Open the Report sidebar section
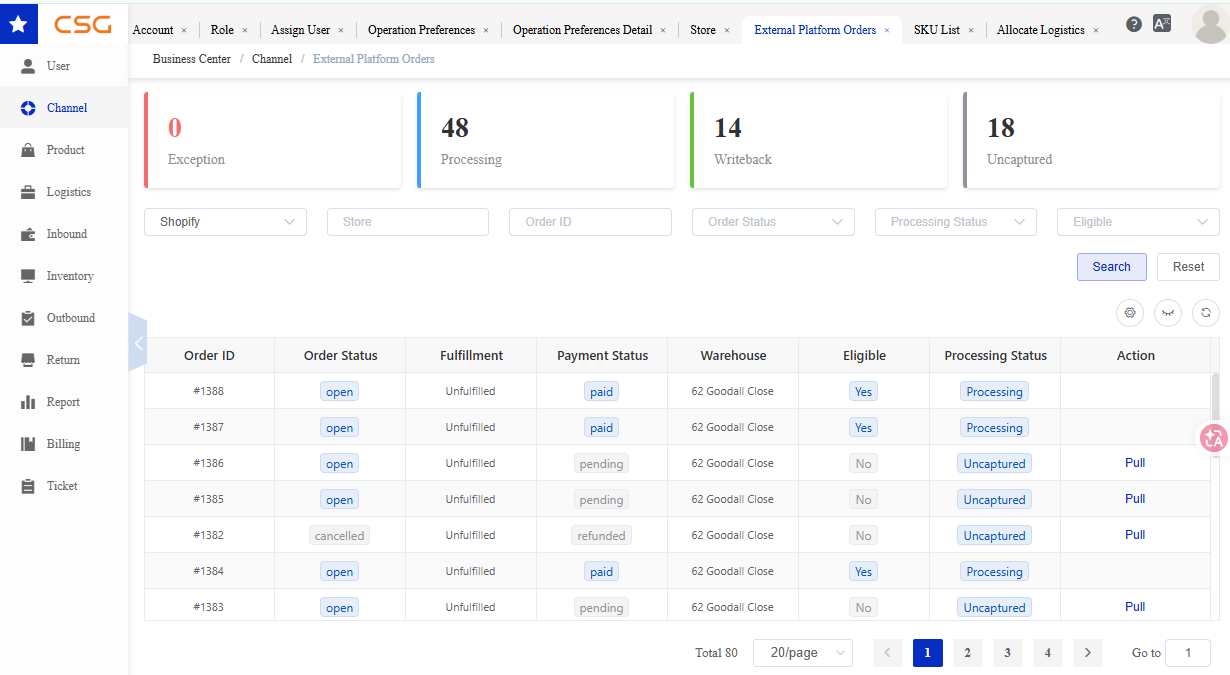1230x675 pixels. click(x=64, y=402)
